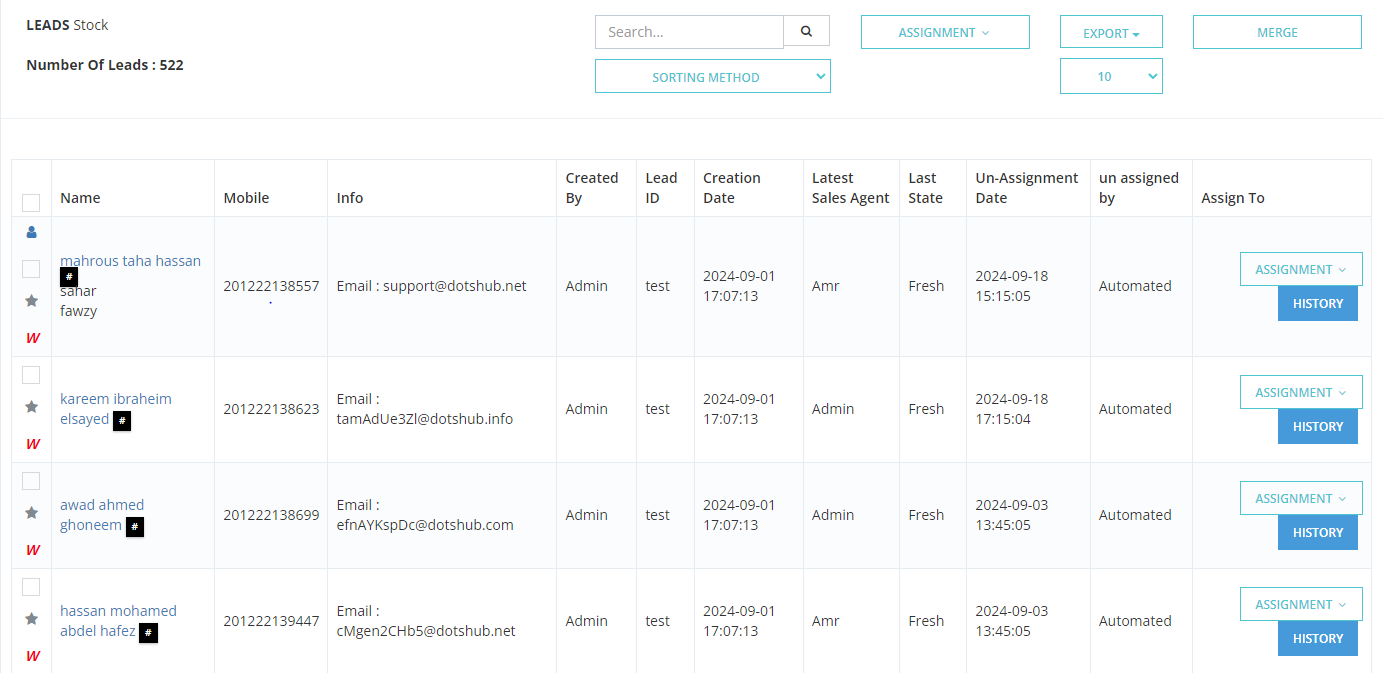1383x673 pixels.
Task: Check the box for kareem ibraheim elsayed row
Action: pos(31,375)
